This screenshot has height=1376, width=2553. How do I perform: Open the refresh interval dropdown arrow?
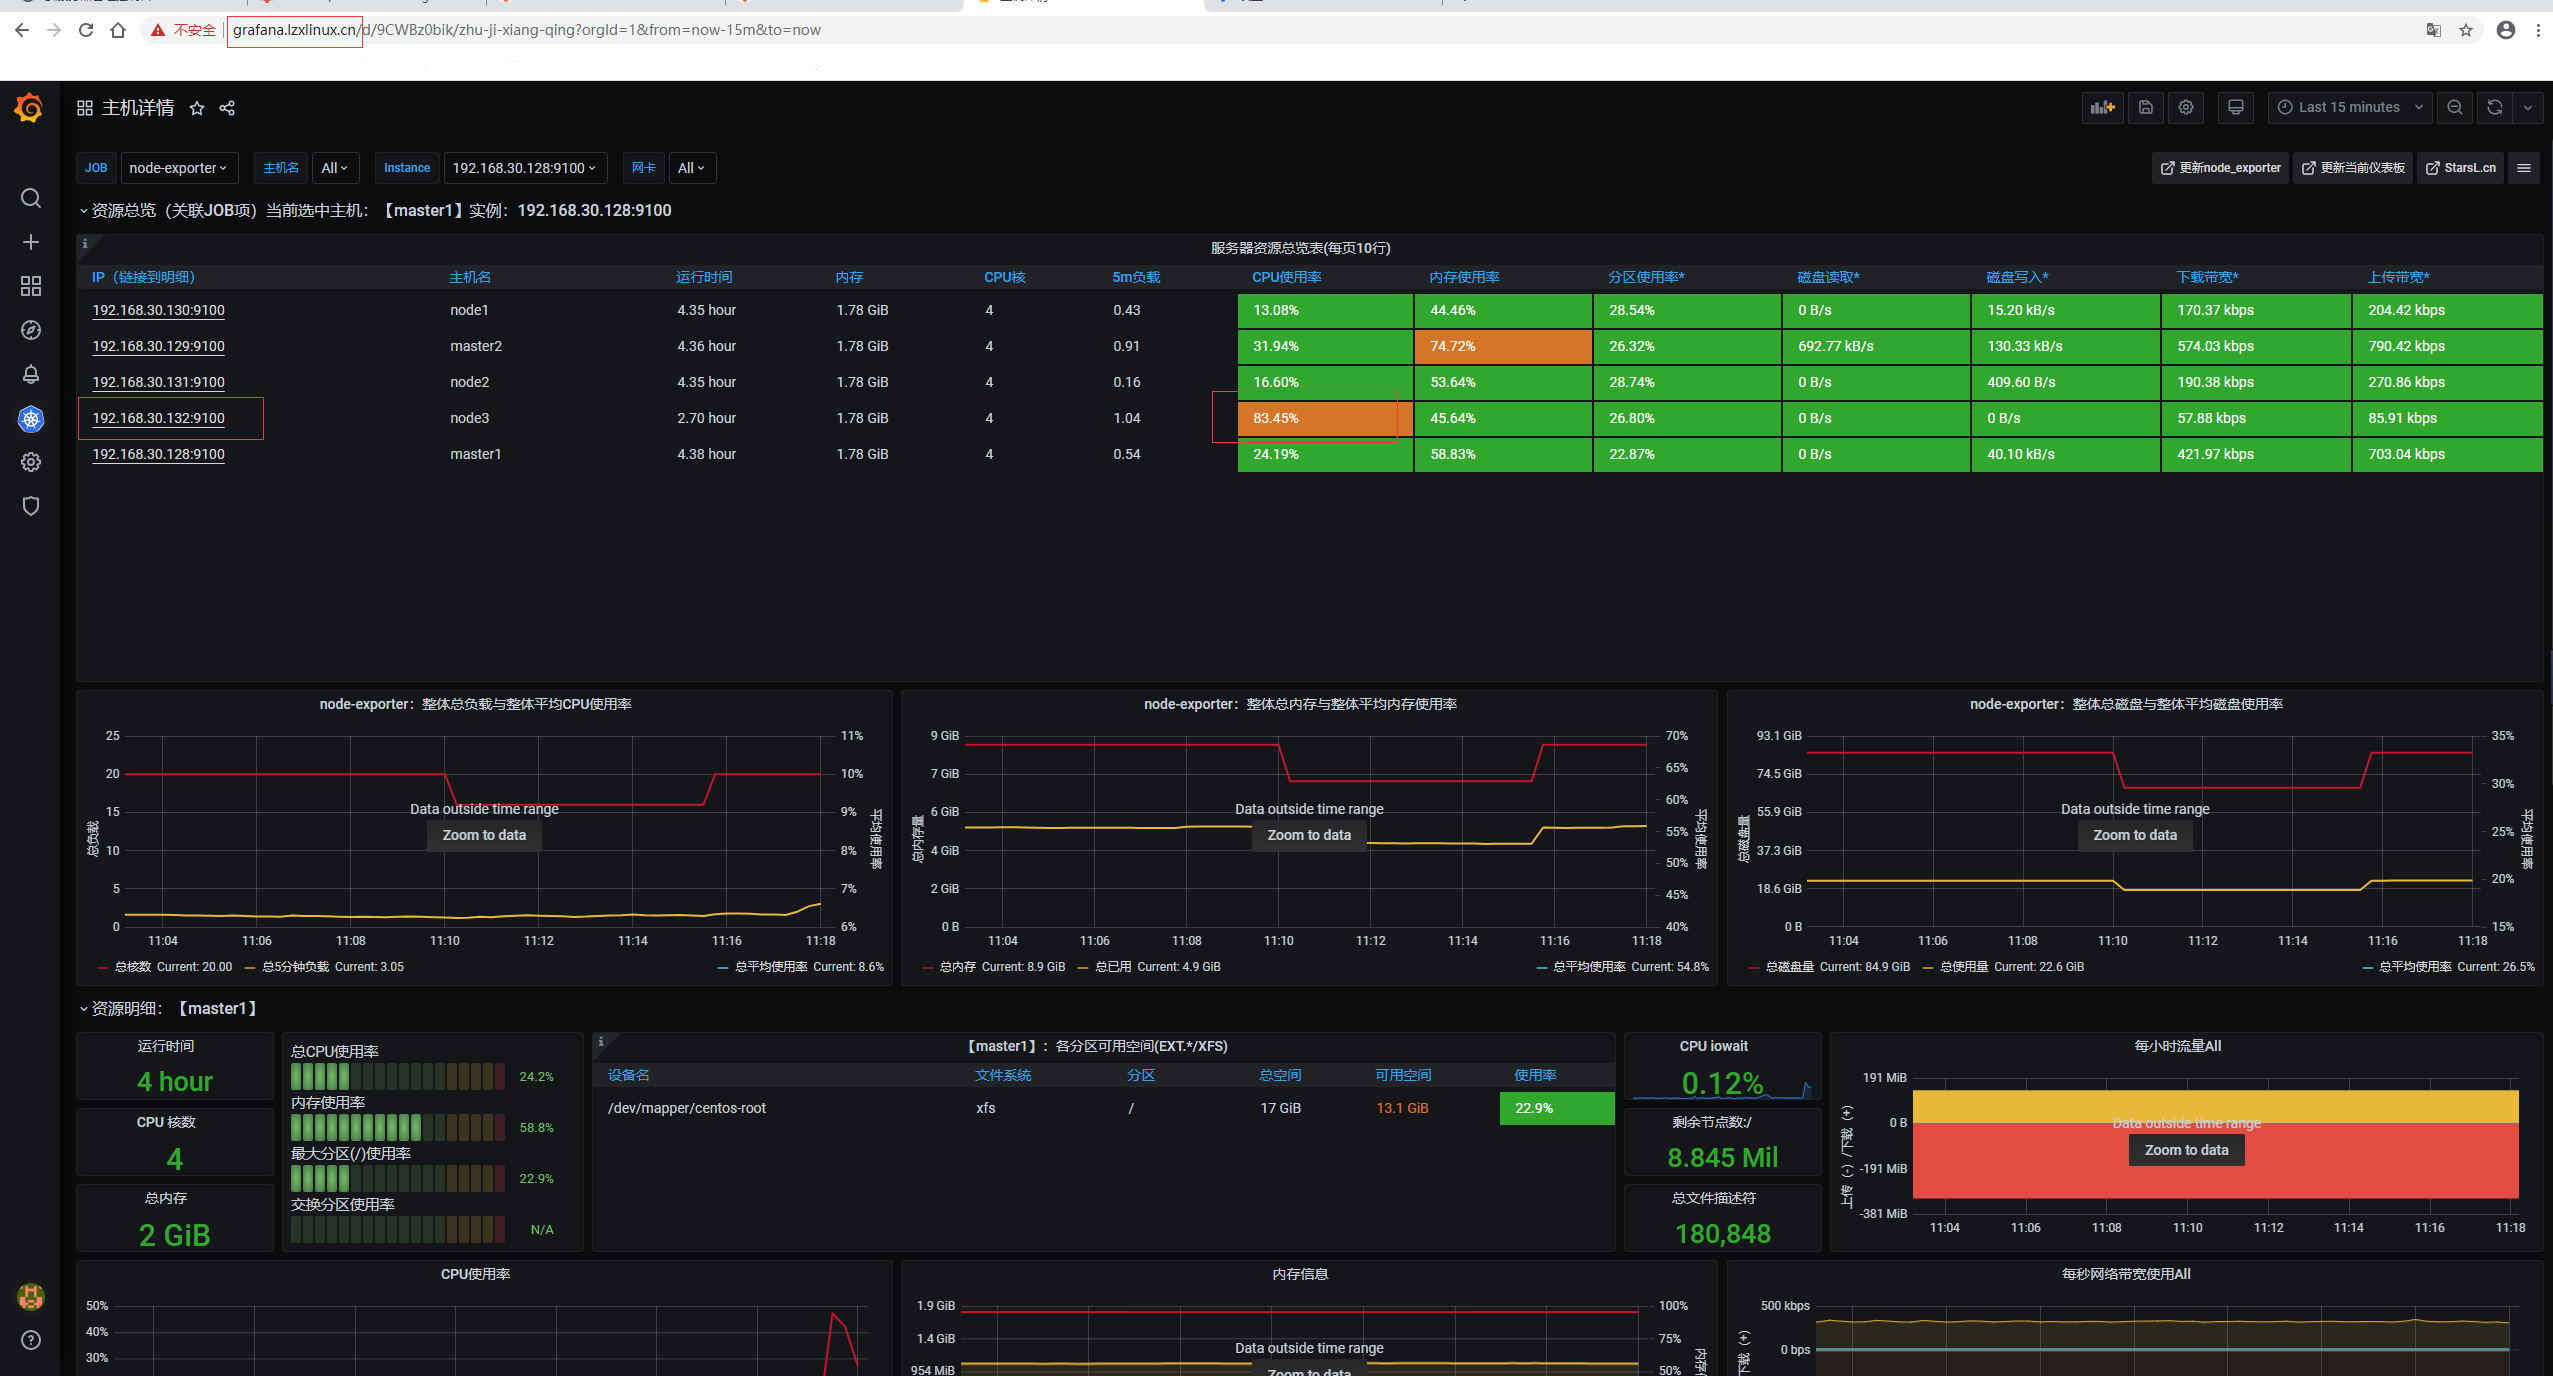click(x=2528, y=107)
